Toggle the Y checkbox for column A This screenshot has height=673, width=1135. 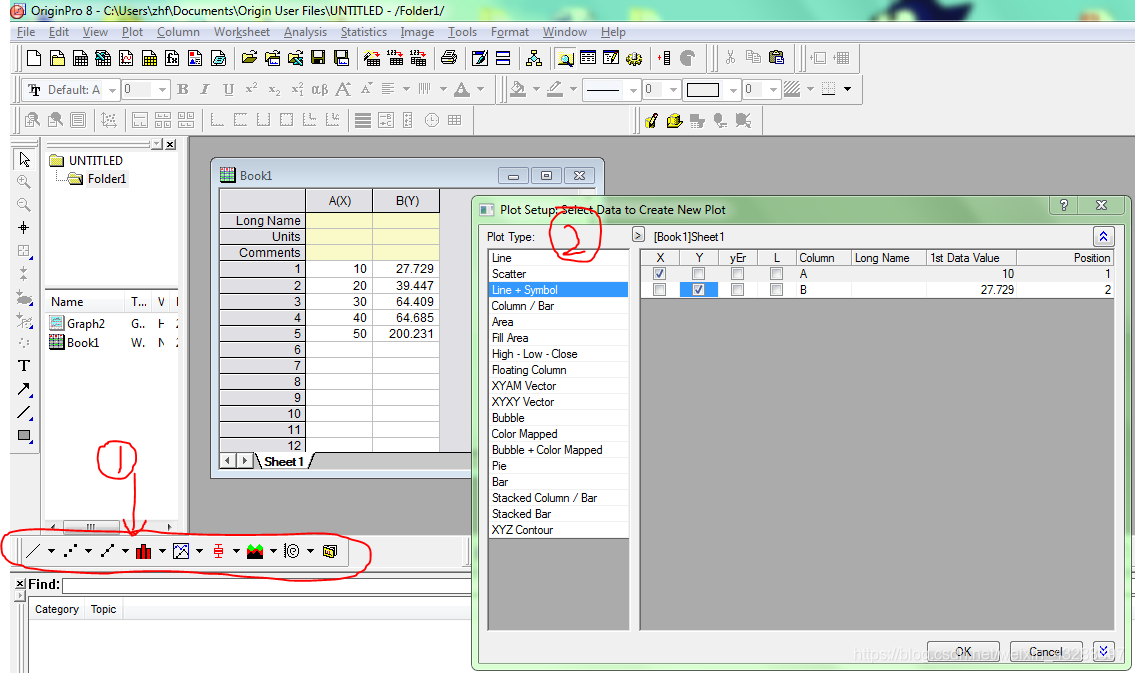[699, 274]
